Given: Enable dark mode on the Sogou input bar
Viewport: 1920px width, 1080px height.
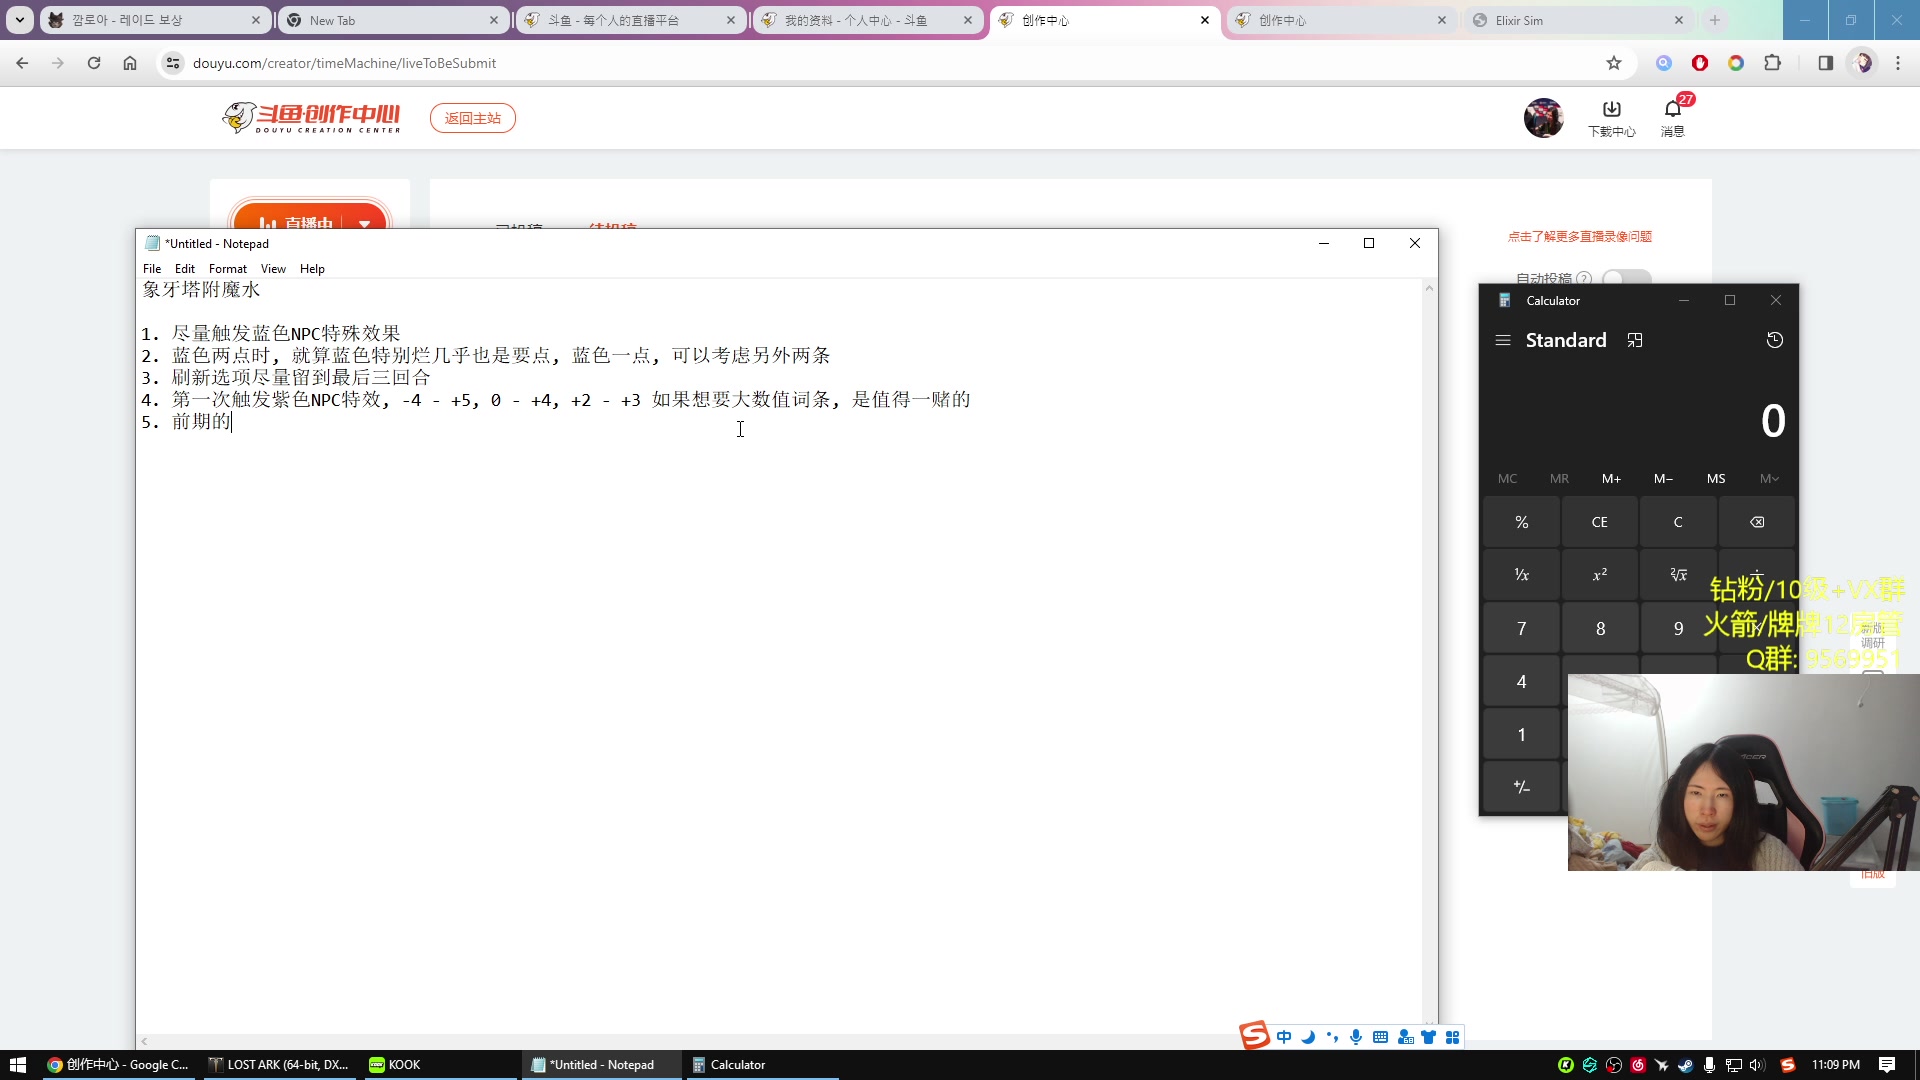Looking at the screenshot, I should tap(1309, 1037).
